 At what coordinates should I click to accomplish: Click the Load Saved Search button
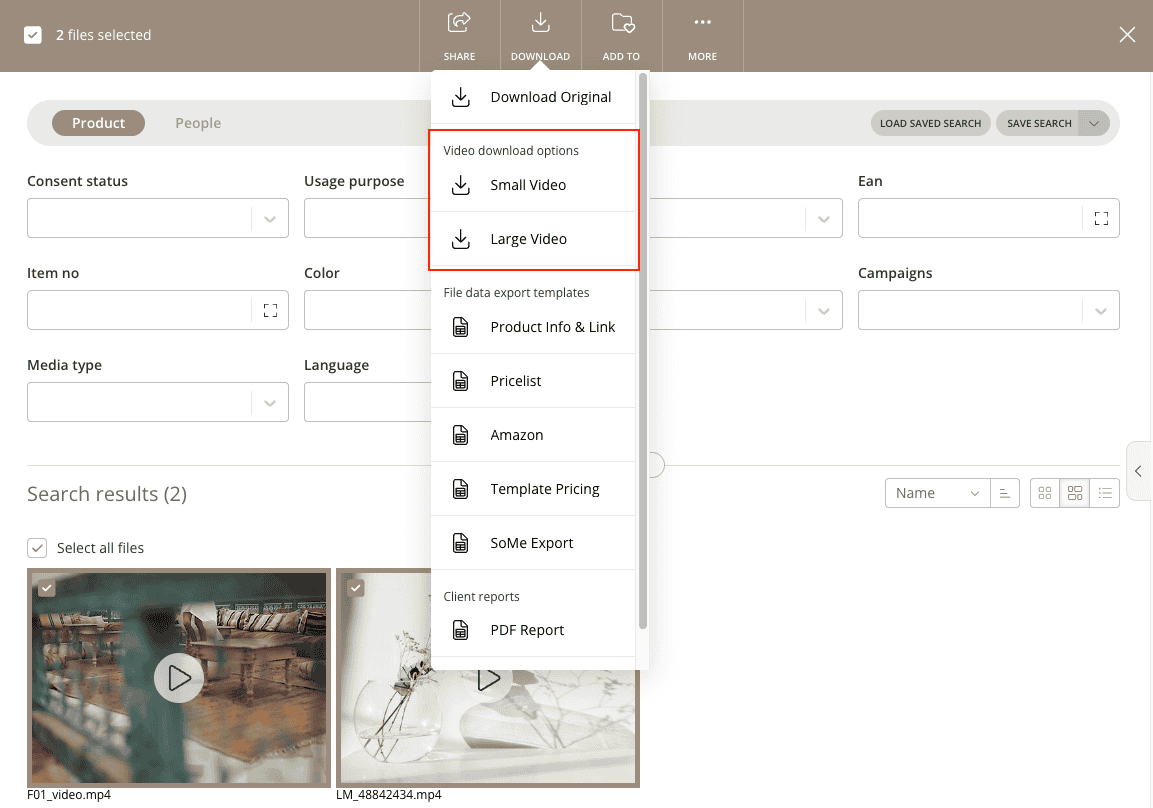click(x=930, y=123)
